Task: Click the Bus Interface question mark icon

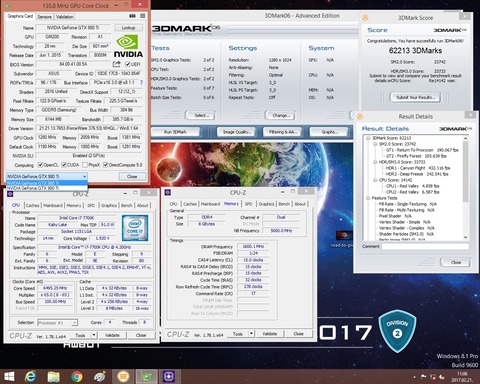Action: coord(141,82)
